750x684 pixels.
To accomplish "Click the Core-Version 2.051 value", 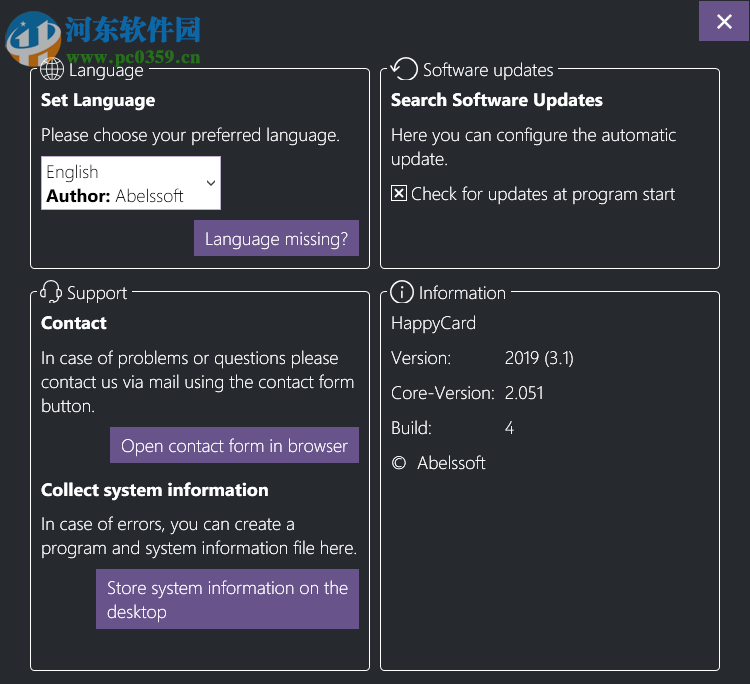I will tap(524, 393).
